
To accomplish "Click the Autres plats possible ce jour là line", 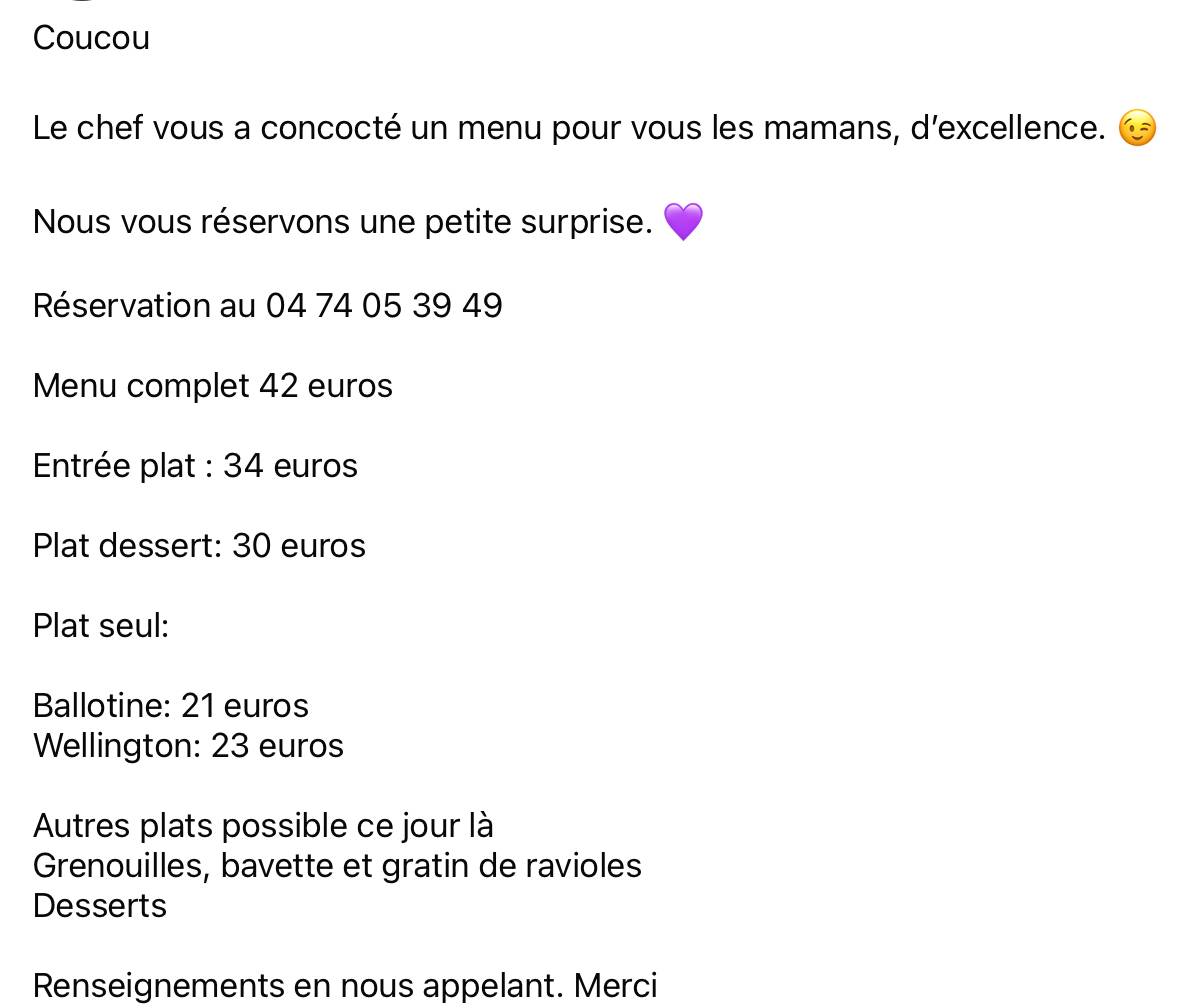I will 264,826.
